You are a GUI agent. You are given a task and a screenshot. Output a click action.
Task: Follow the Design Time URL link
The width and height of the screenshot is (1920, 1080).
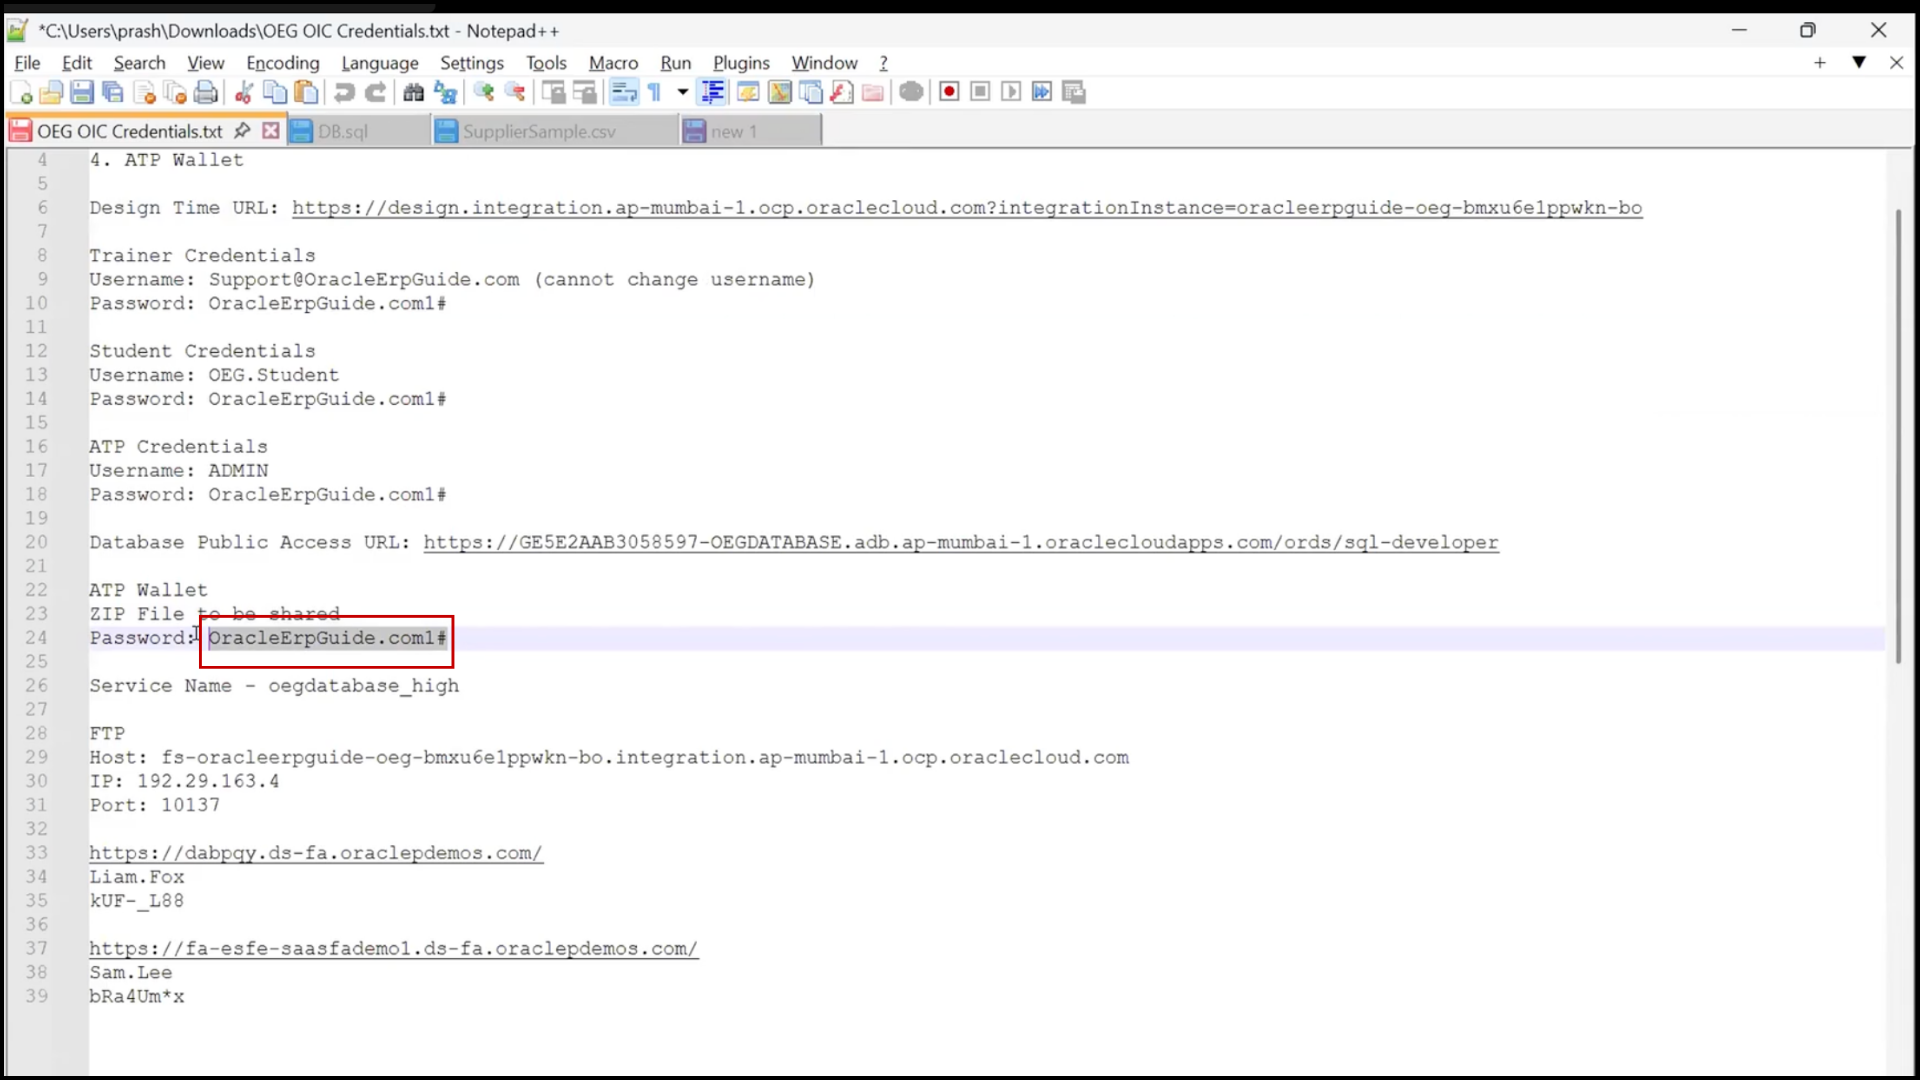coord(967,208)
